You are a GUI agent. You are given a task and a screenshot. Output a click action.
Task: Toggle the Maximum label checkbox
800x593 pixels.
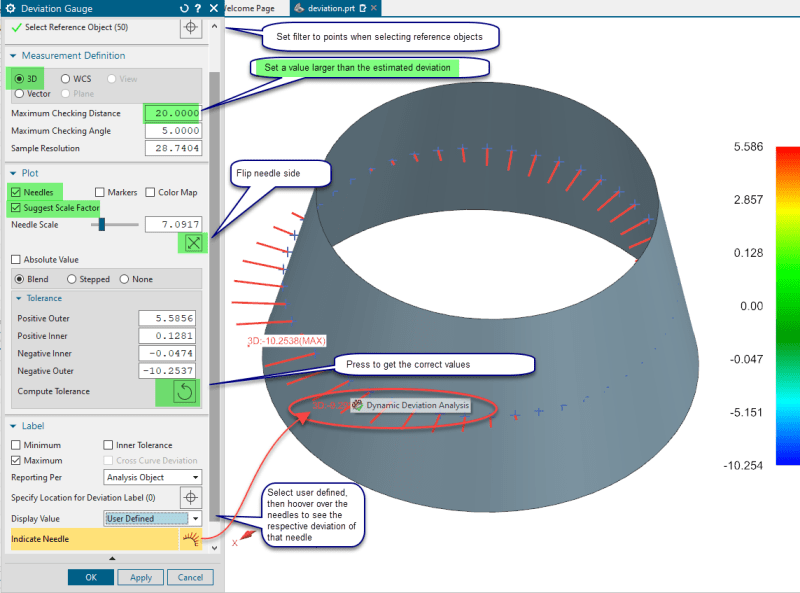(16, 460)
